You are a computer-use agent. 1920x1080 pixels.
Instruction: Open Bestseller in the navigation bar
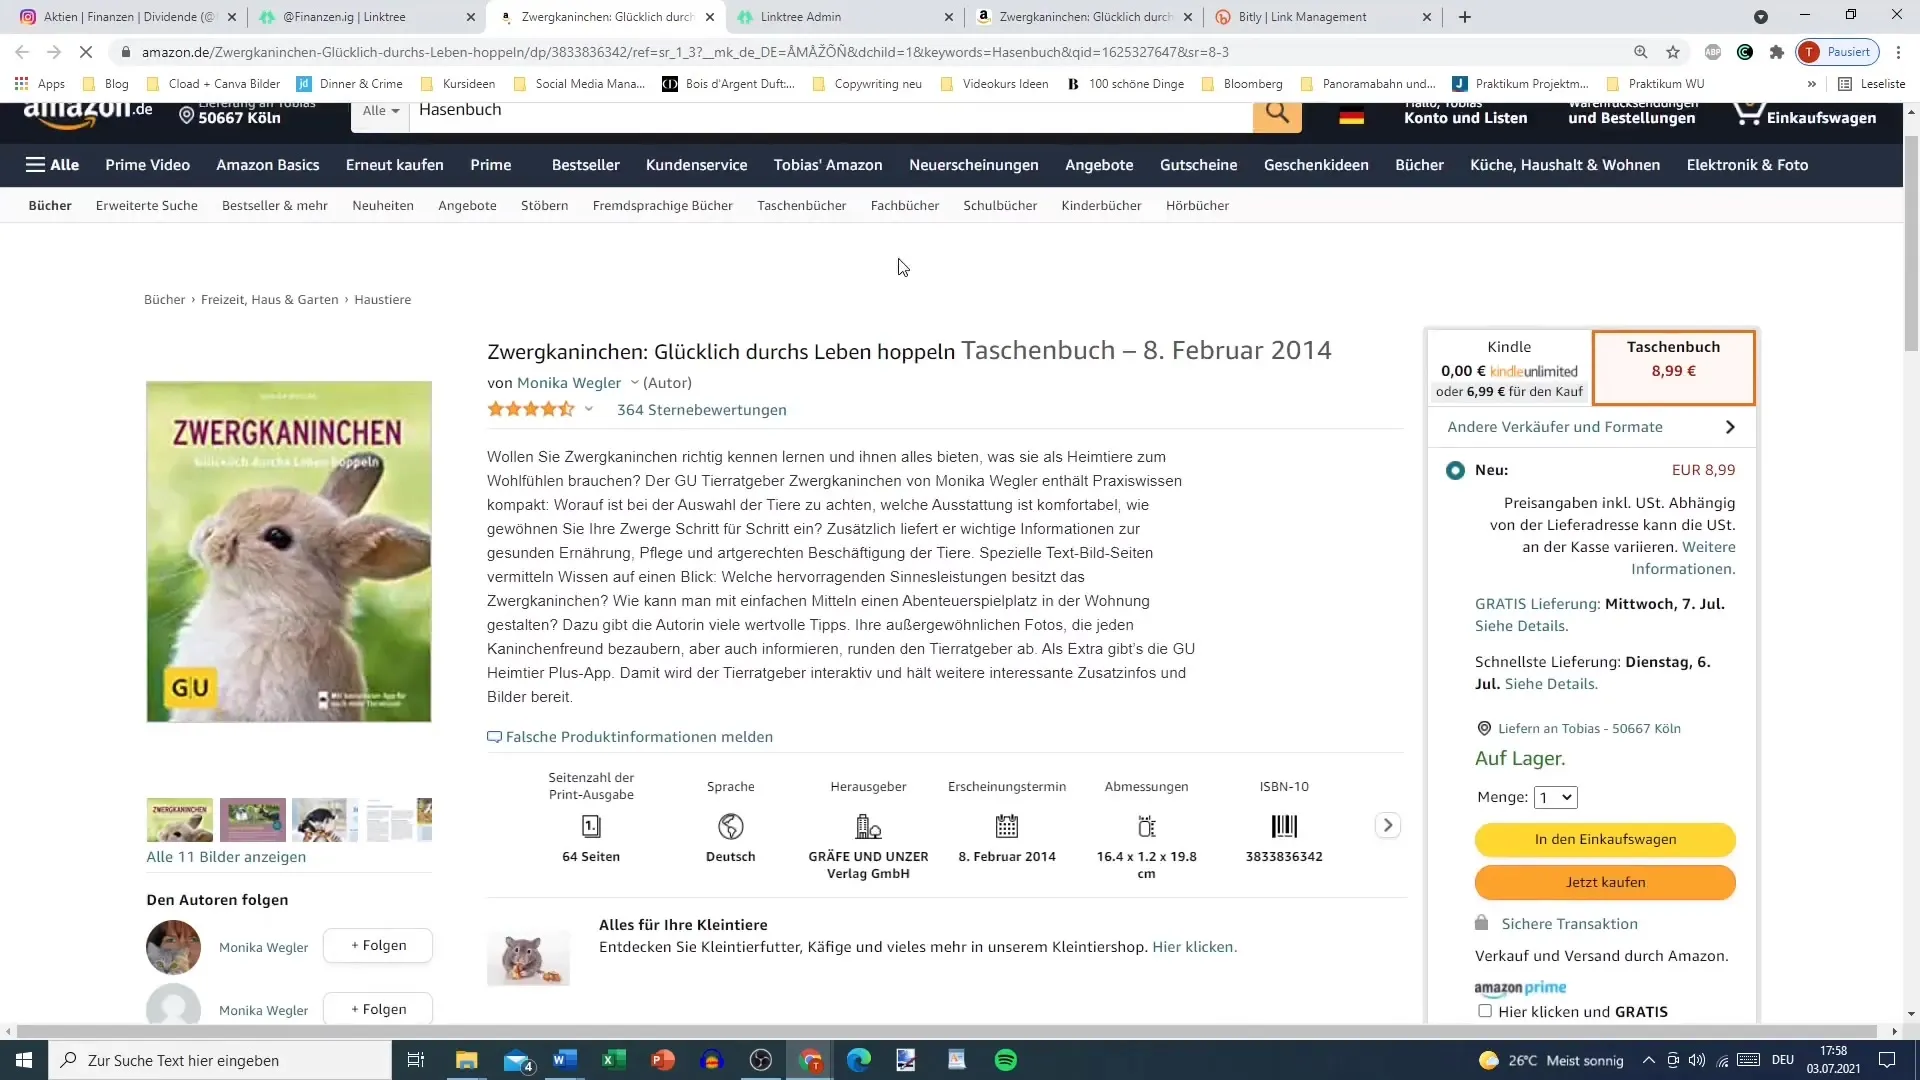tap(586, 165)
